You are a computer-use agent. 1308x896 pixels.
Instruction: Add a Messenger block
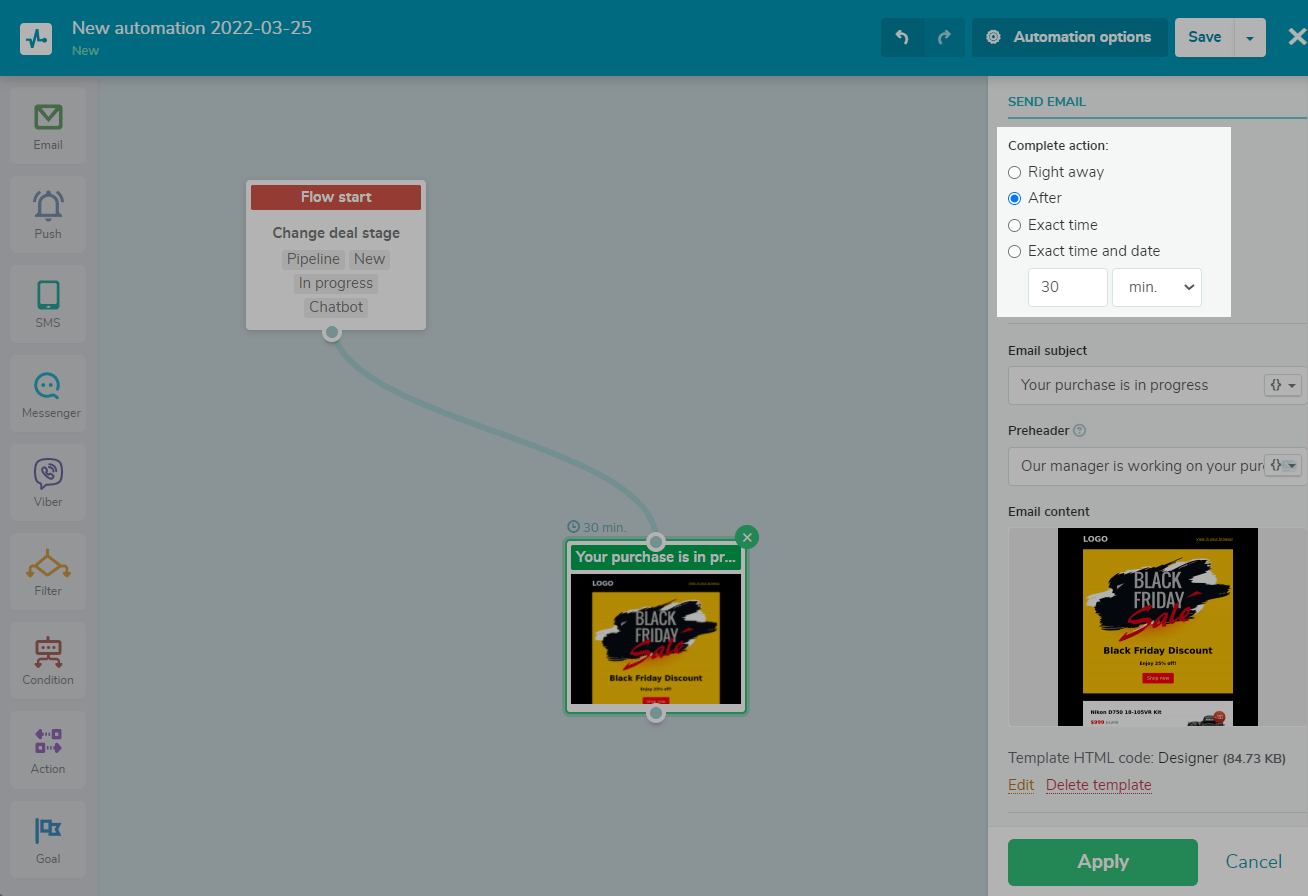point(48,393)
